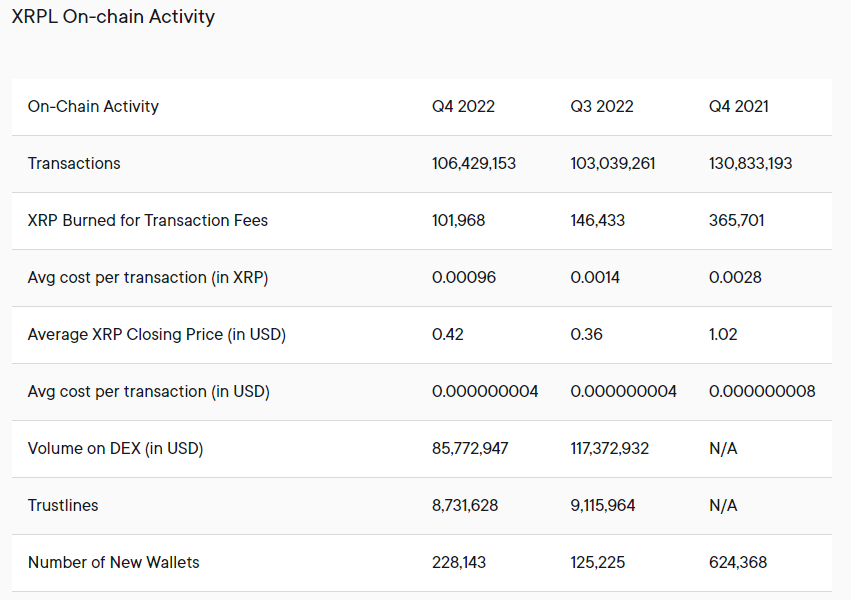Screen dimensions: 851x600
Task: Click N/A in the Trustlines row
Action: point(723,505)
